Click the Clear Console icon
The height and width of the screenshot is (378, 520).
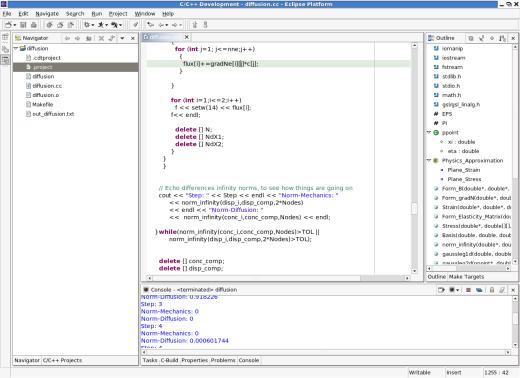tap(502, 290)
